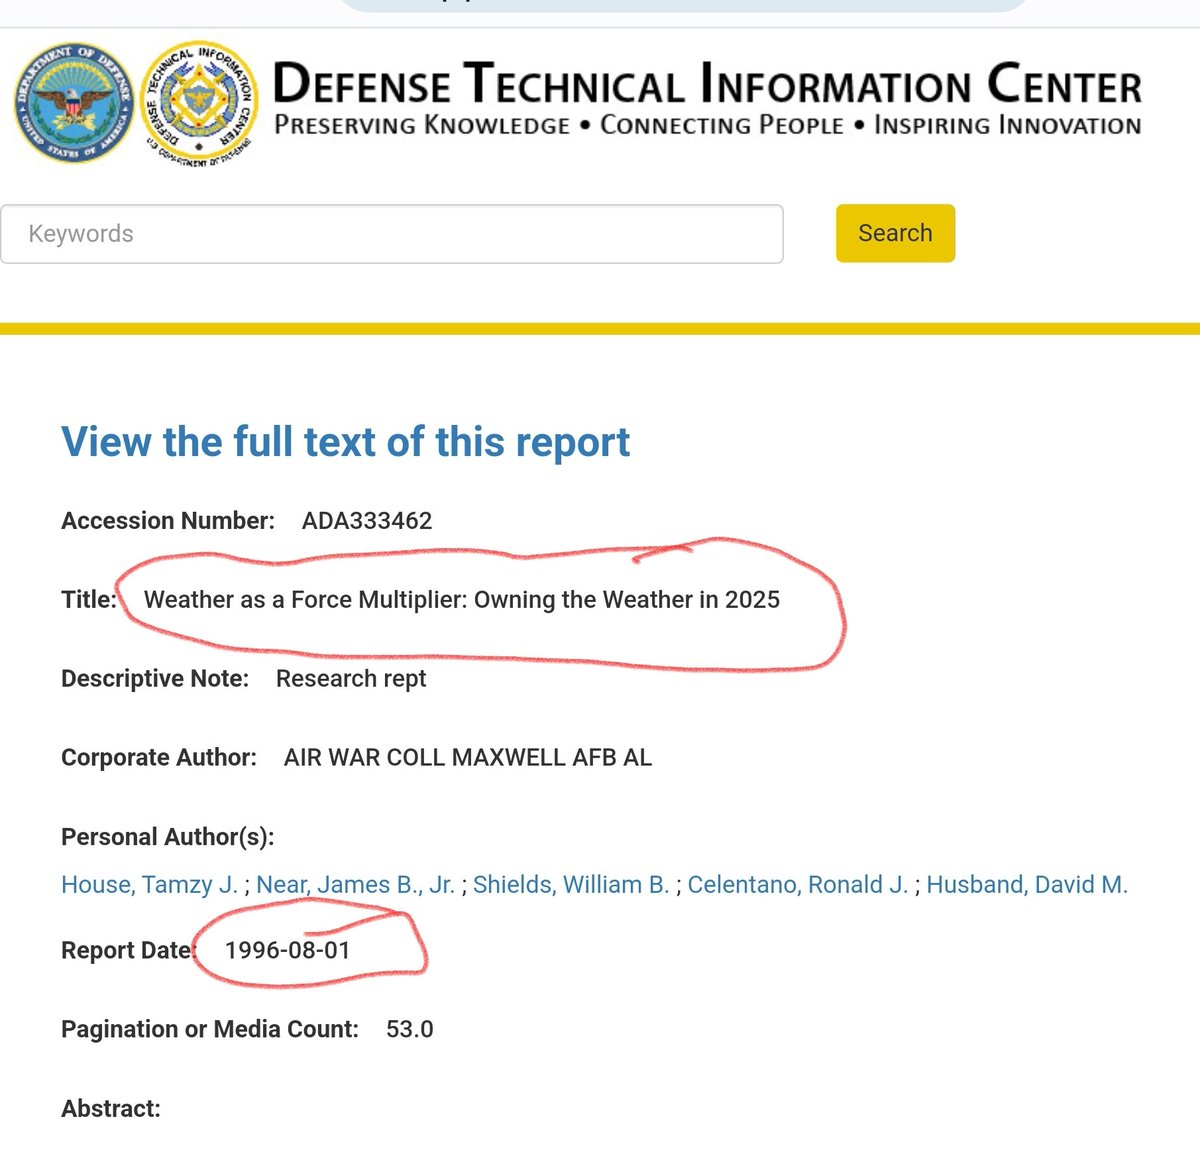Open author link Husband, David M.
This screenshot has height=1164, width=1200.
click(1027, 885)
